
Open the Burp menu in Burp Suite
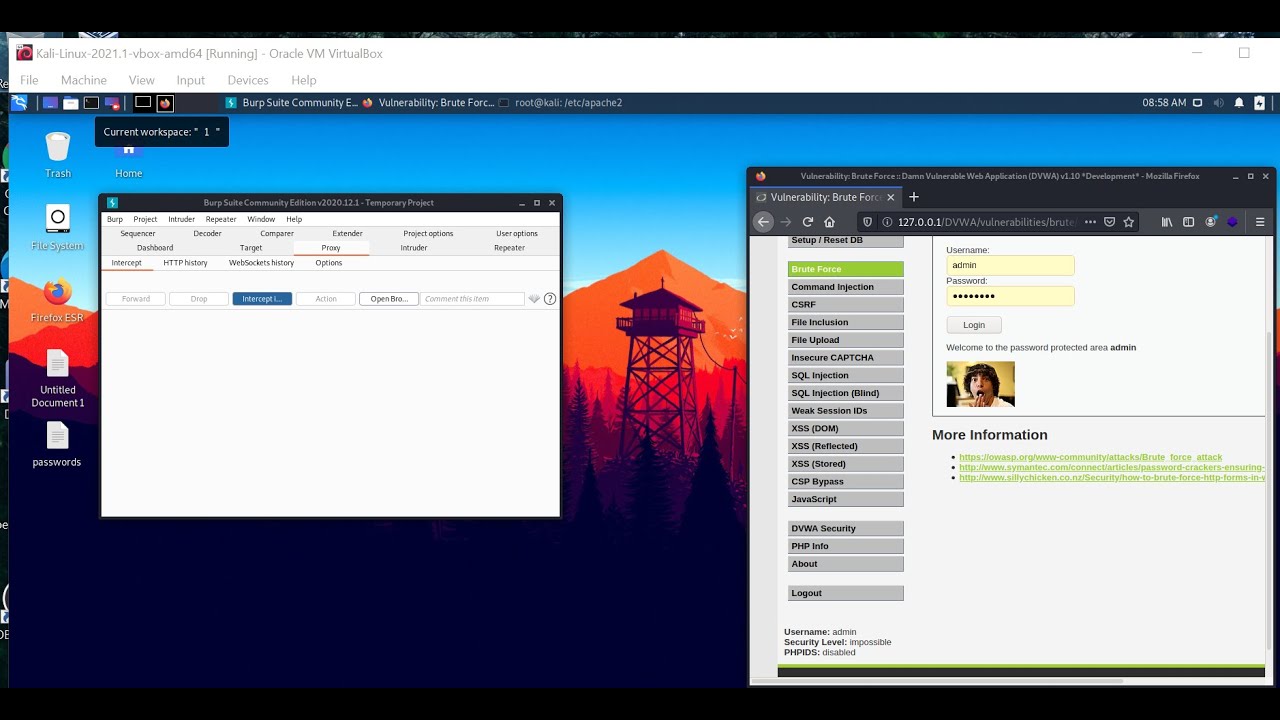(x=115, y=219)
